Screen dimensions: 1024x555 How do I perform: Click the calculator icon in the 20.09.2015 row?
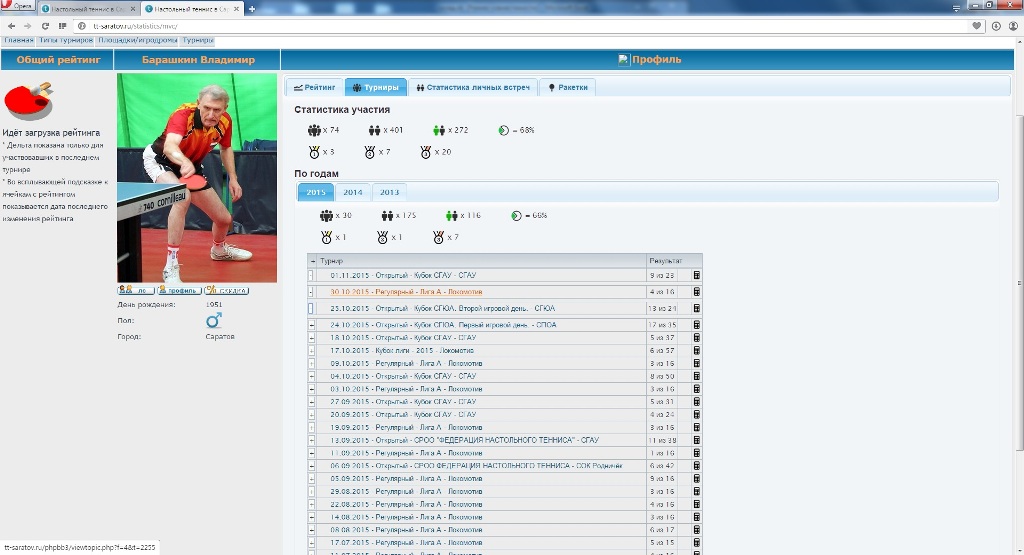point(696,414)
